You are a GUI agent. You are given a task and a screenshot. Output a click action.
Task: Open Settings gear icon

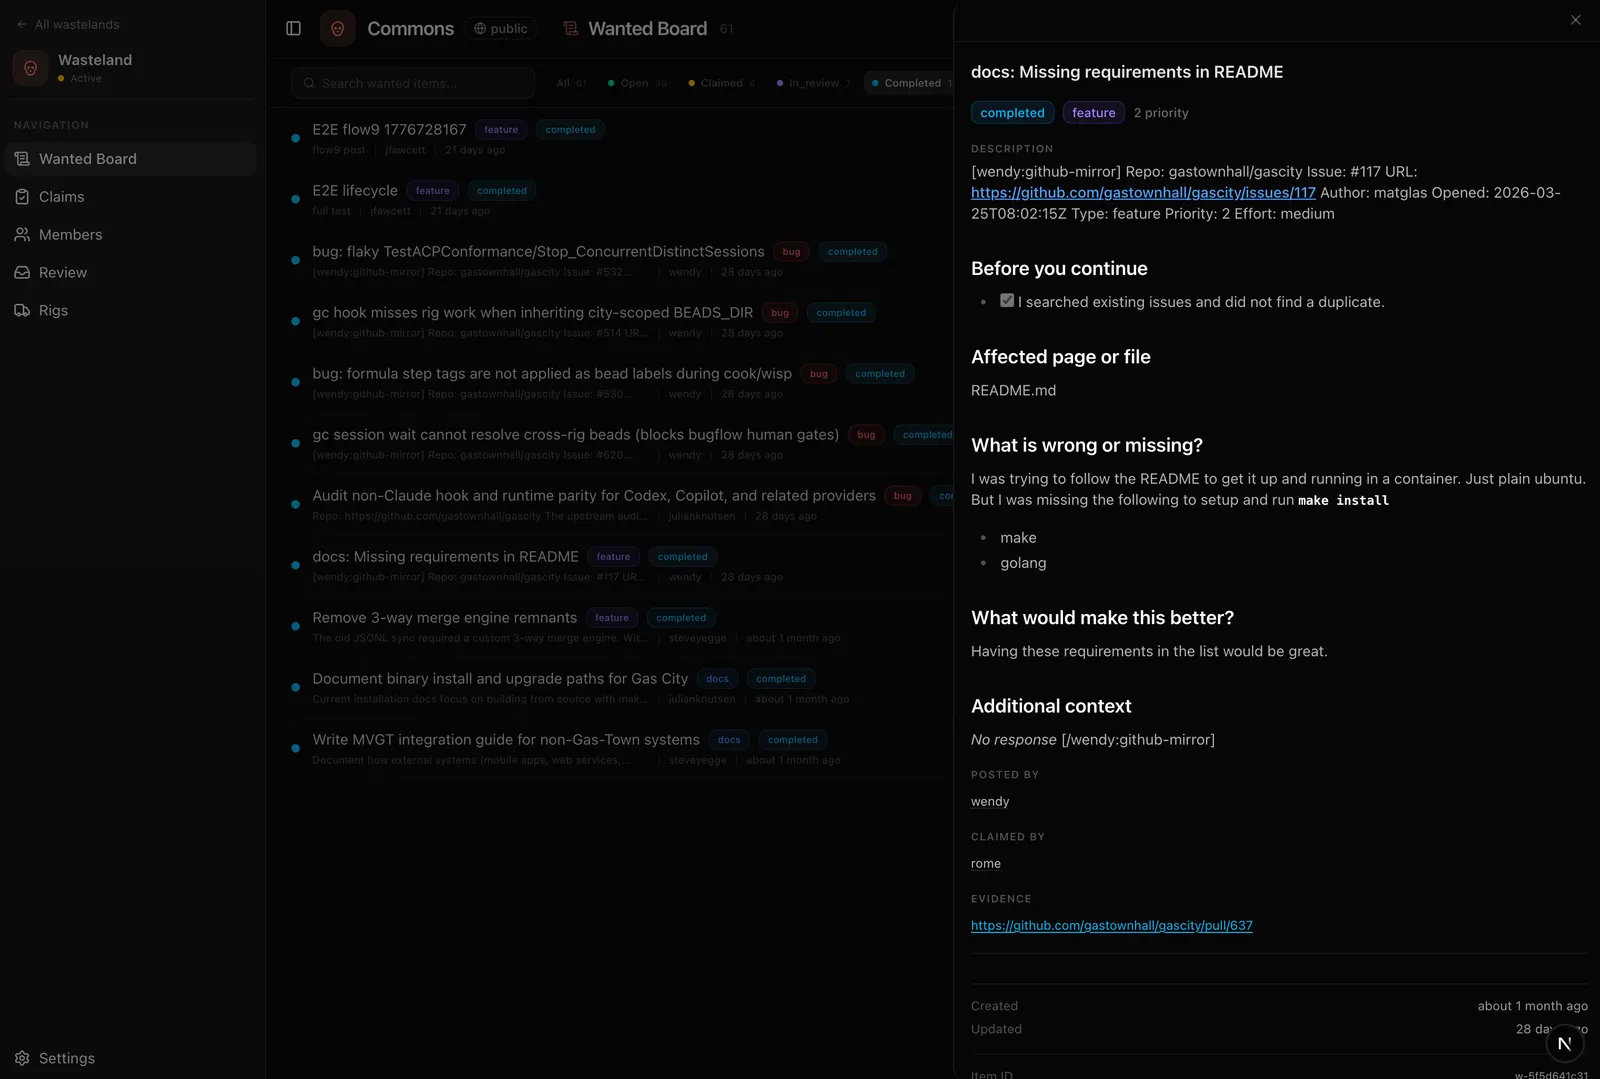(x=22, y=1058)
